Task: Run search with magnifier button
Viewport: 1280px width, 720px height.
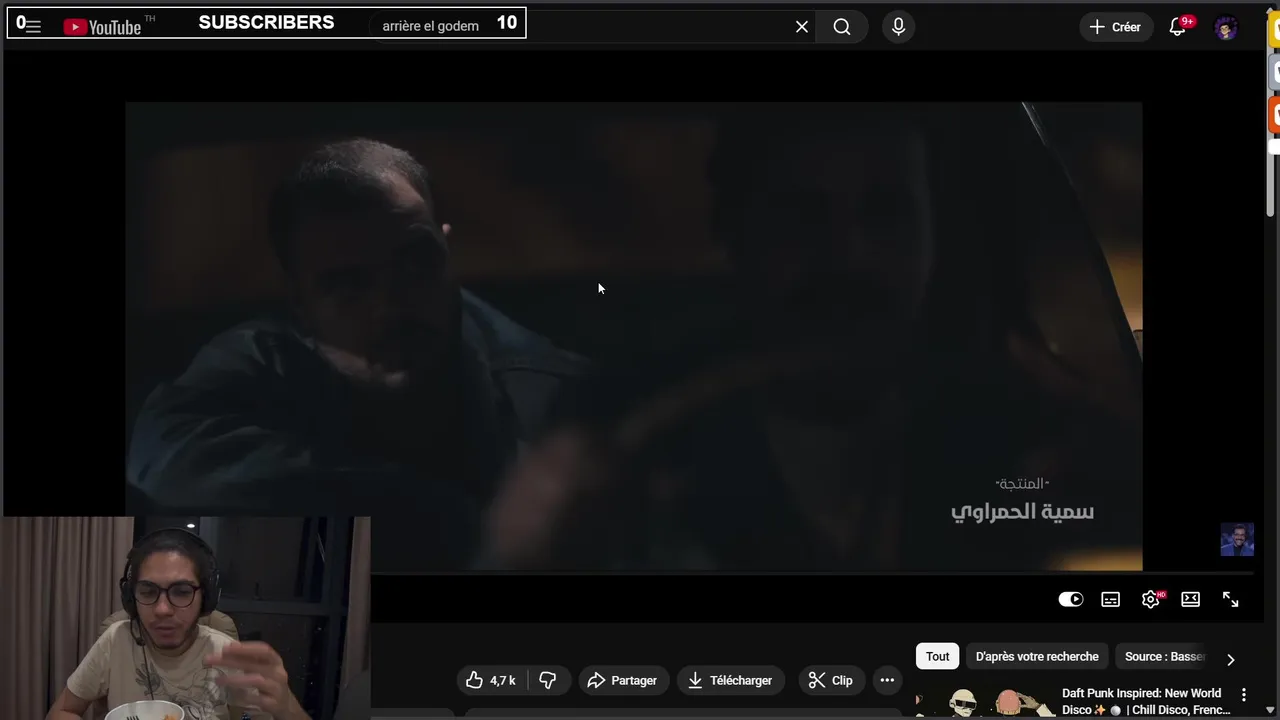Action: click(x=842, y=27)
